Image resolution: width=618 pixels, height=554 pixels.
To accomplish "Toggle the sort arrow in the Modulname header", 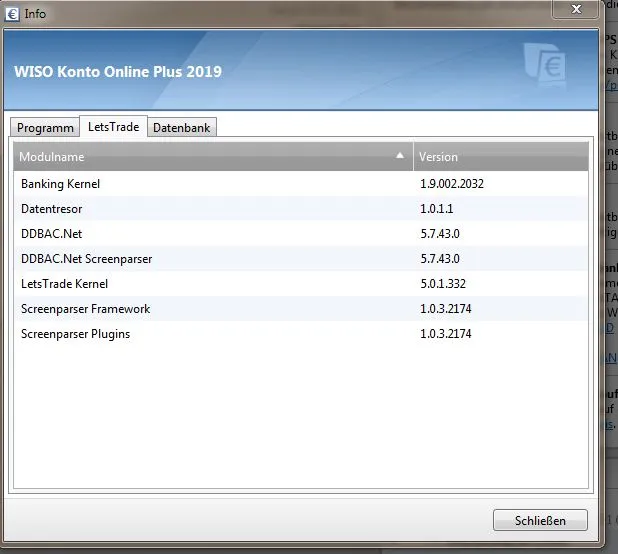I will [x=400, y=156].
